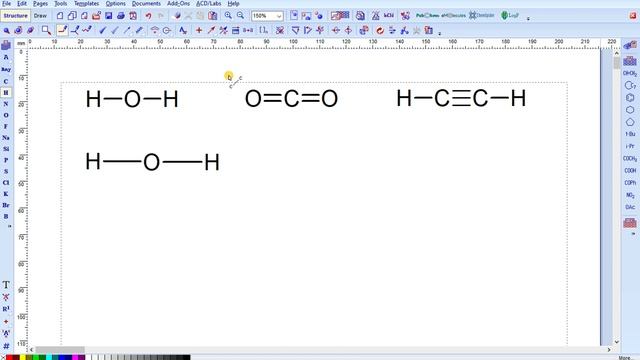Switch to Draw mode
The width and height of the screenshot is (640, 360).
(40, 16)
